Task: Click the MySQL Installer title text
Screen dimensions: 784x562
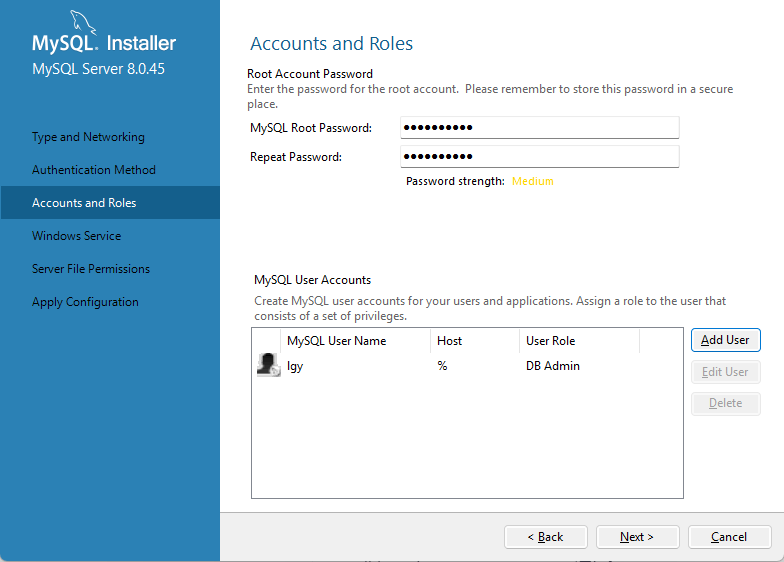Action: [104, 44]
